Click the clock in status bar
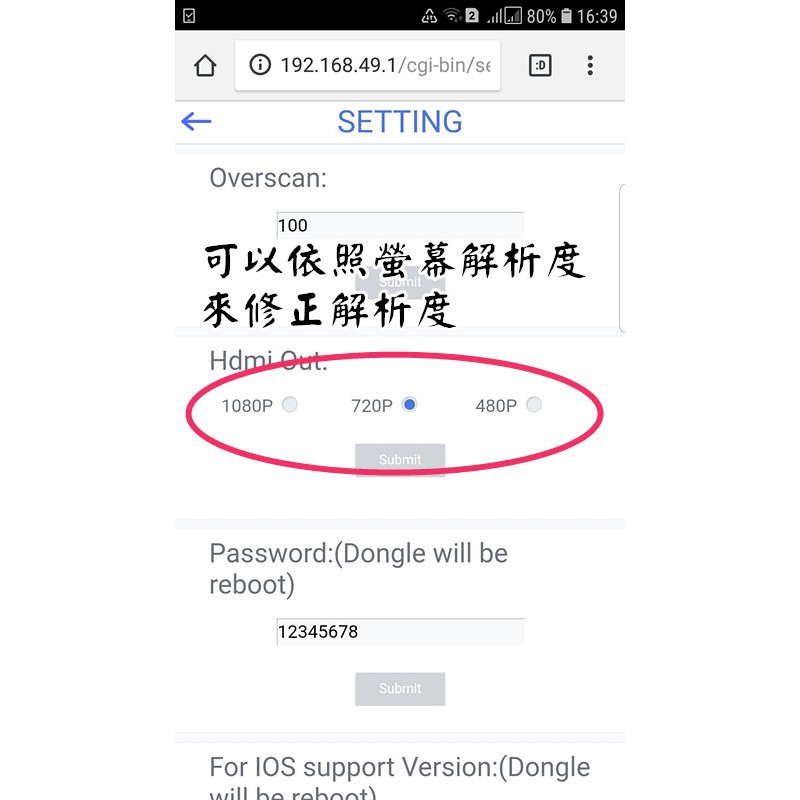Image resolution: width=800 pixels, height=800 pixels. click(x=597, y=16)
